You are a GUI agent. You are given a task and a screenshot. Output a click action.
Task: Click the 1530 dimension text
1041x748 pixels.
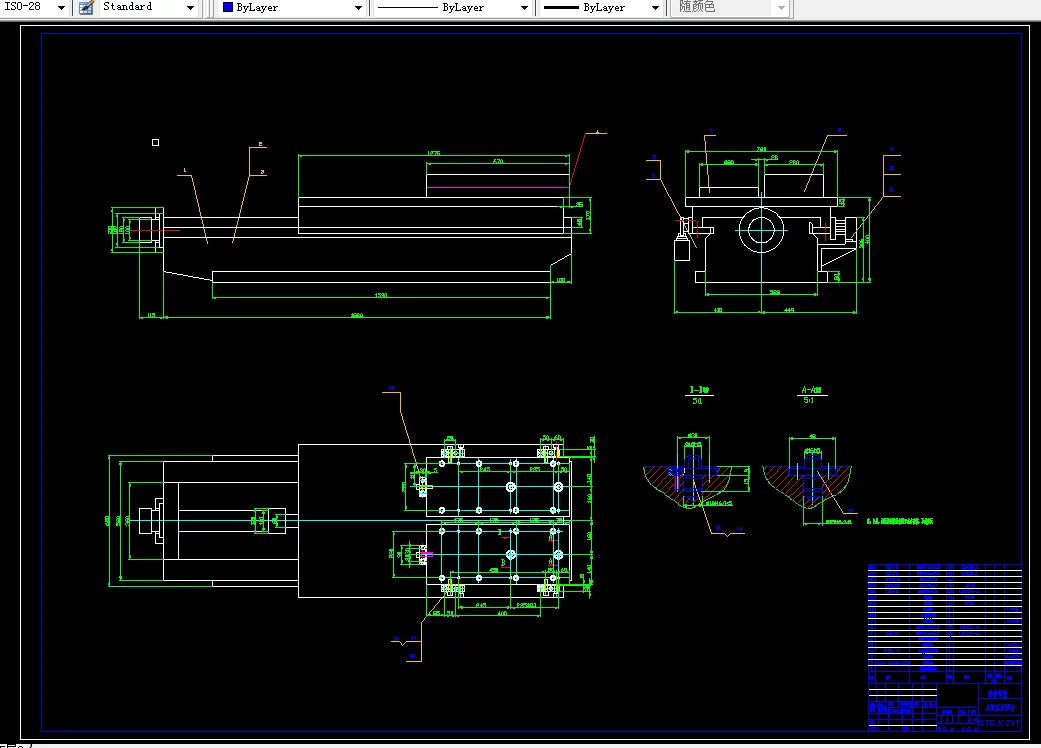[x=381, y=295]
